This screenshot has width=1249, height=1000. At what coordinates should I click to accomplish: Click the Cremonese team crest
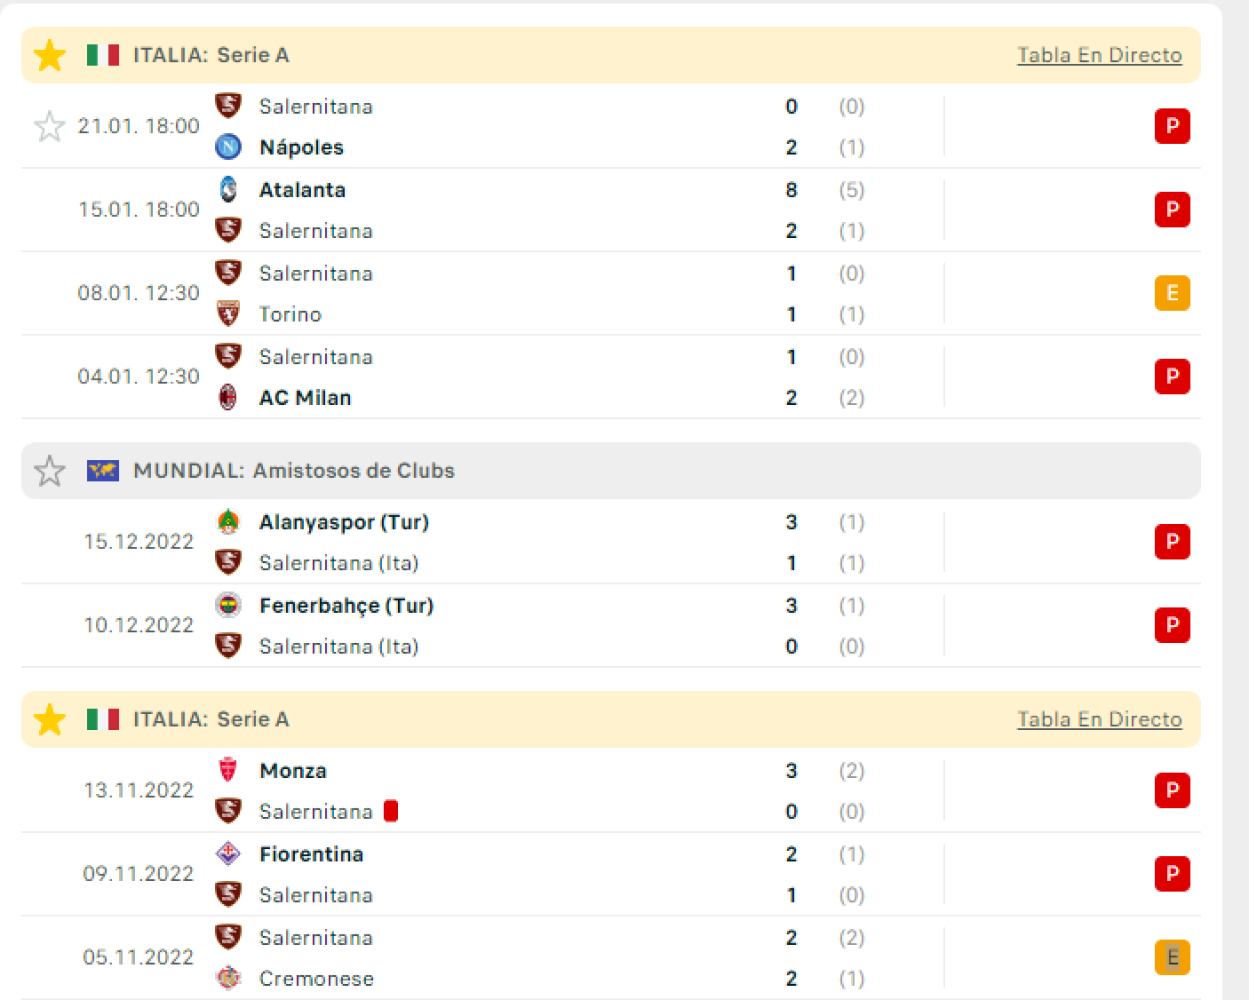click(228, 978)
